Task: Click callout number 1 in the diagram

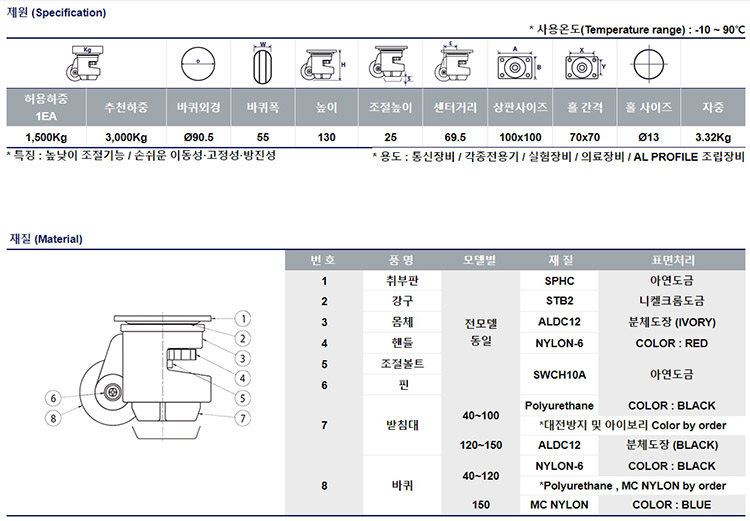Action: point(243,319)
